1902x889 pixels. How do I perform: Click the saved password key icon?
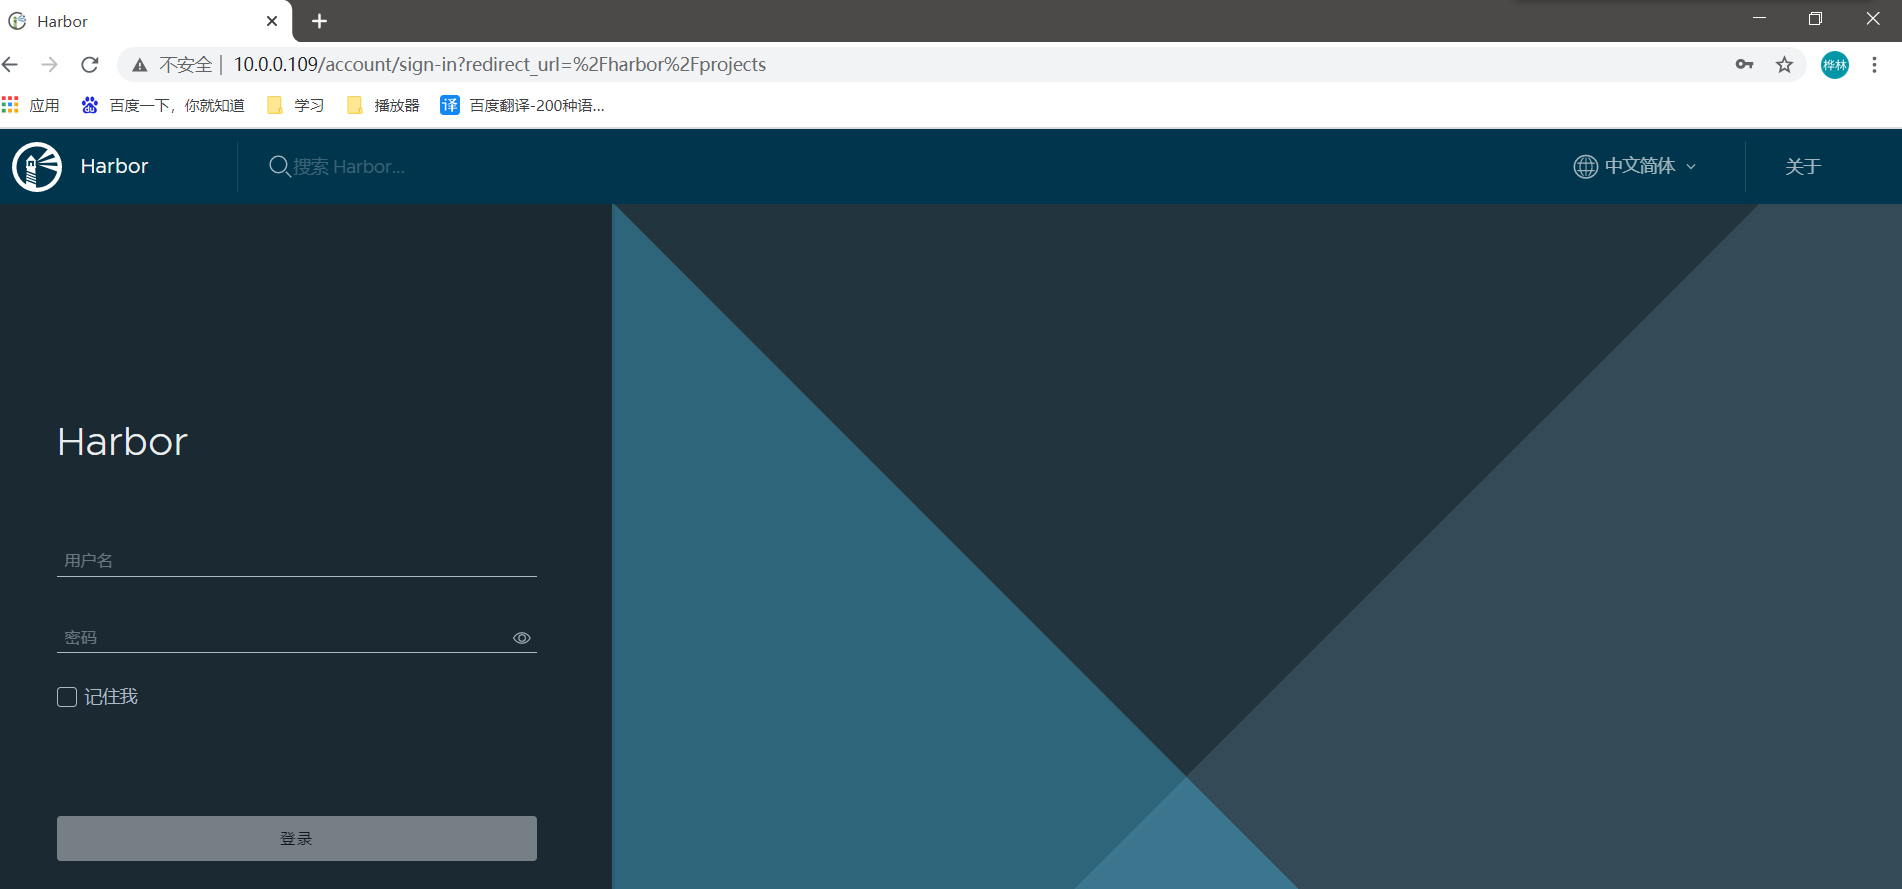1744,64
